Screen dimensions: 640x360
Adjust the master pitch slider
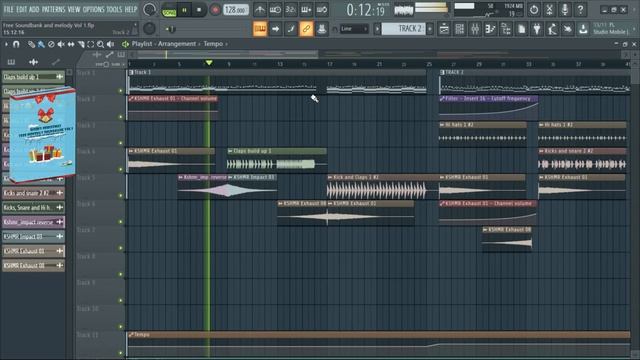point(171,29)
